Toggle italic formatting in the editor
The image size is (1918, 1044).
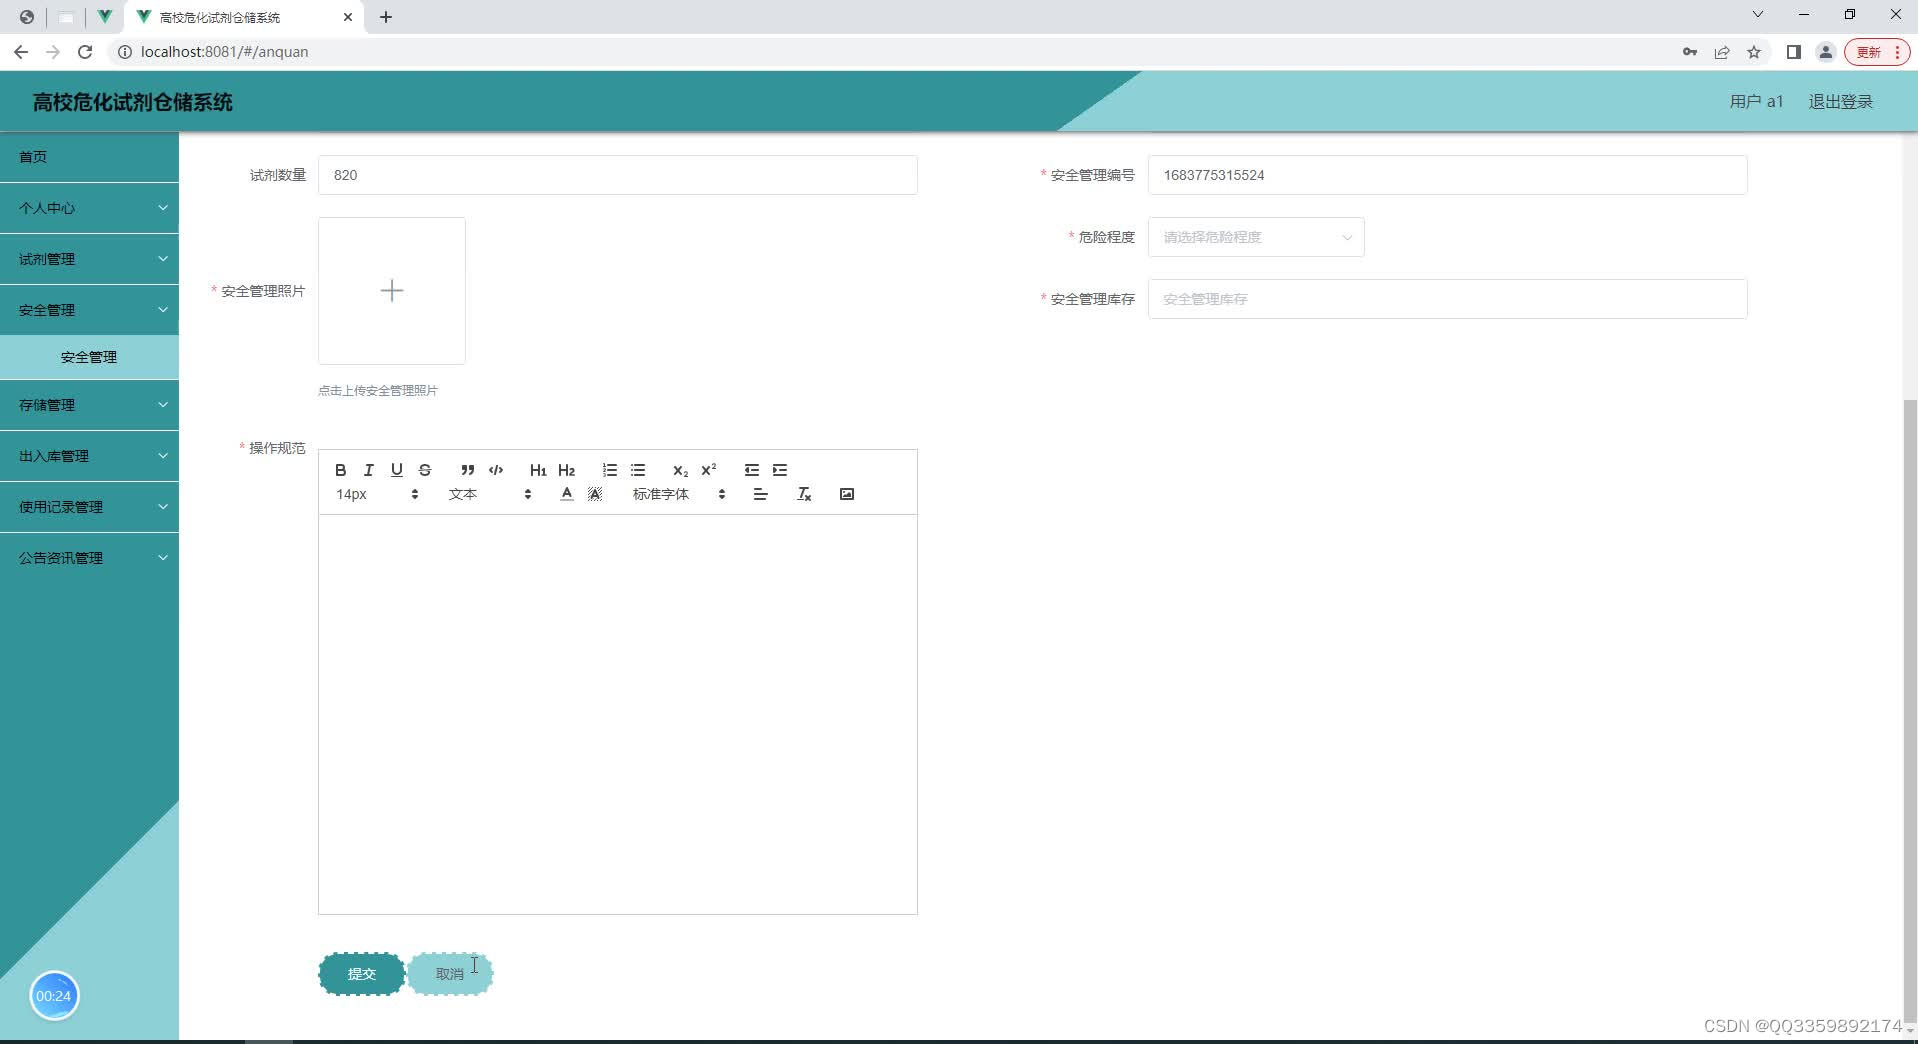[369, 470]
